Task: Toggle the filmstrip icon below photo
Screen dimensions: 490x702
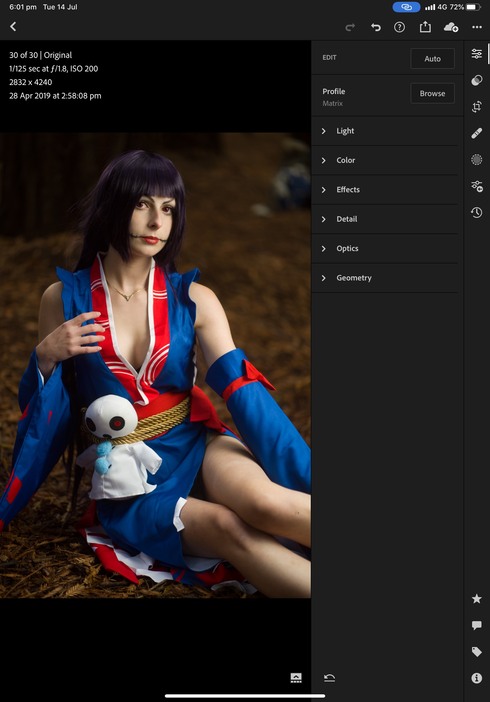Action: [x=296, y=678]
